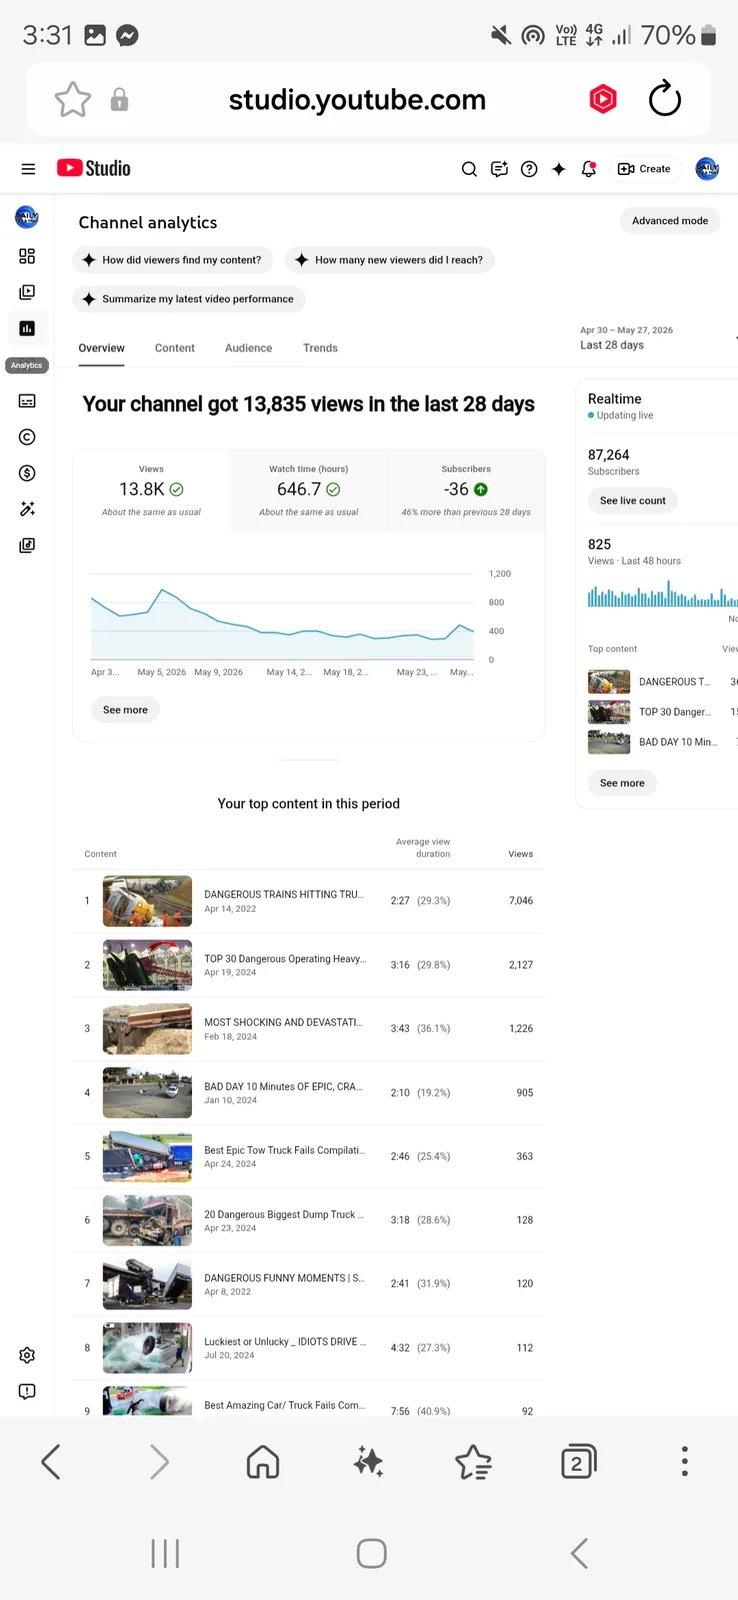738x1600 pixels.
Task: Open browser bookmarks list icon
Action: (x=473, y=1462)
